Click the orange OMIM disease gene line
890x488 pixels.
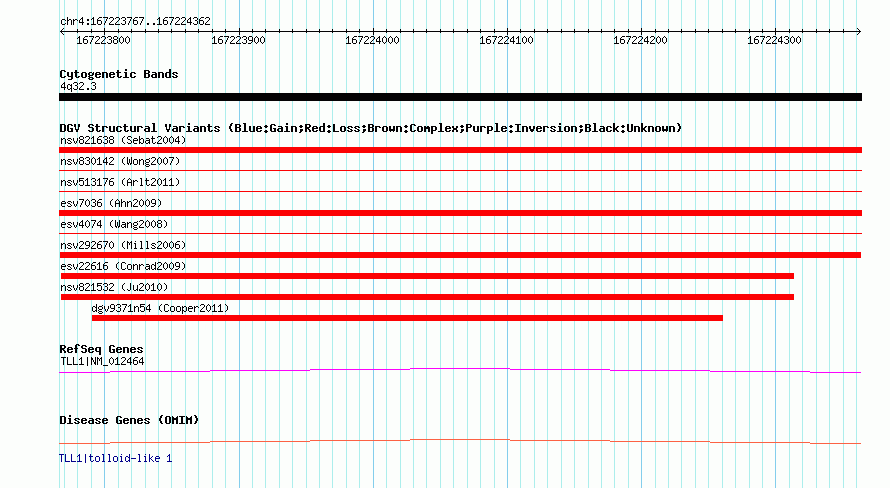point(460,441)
